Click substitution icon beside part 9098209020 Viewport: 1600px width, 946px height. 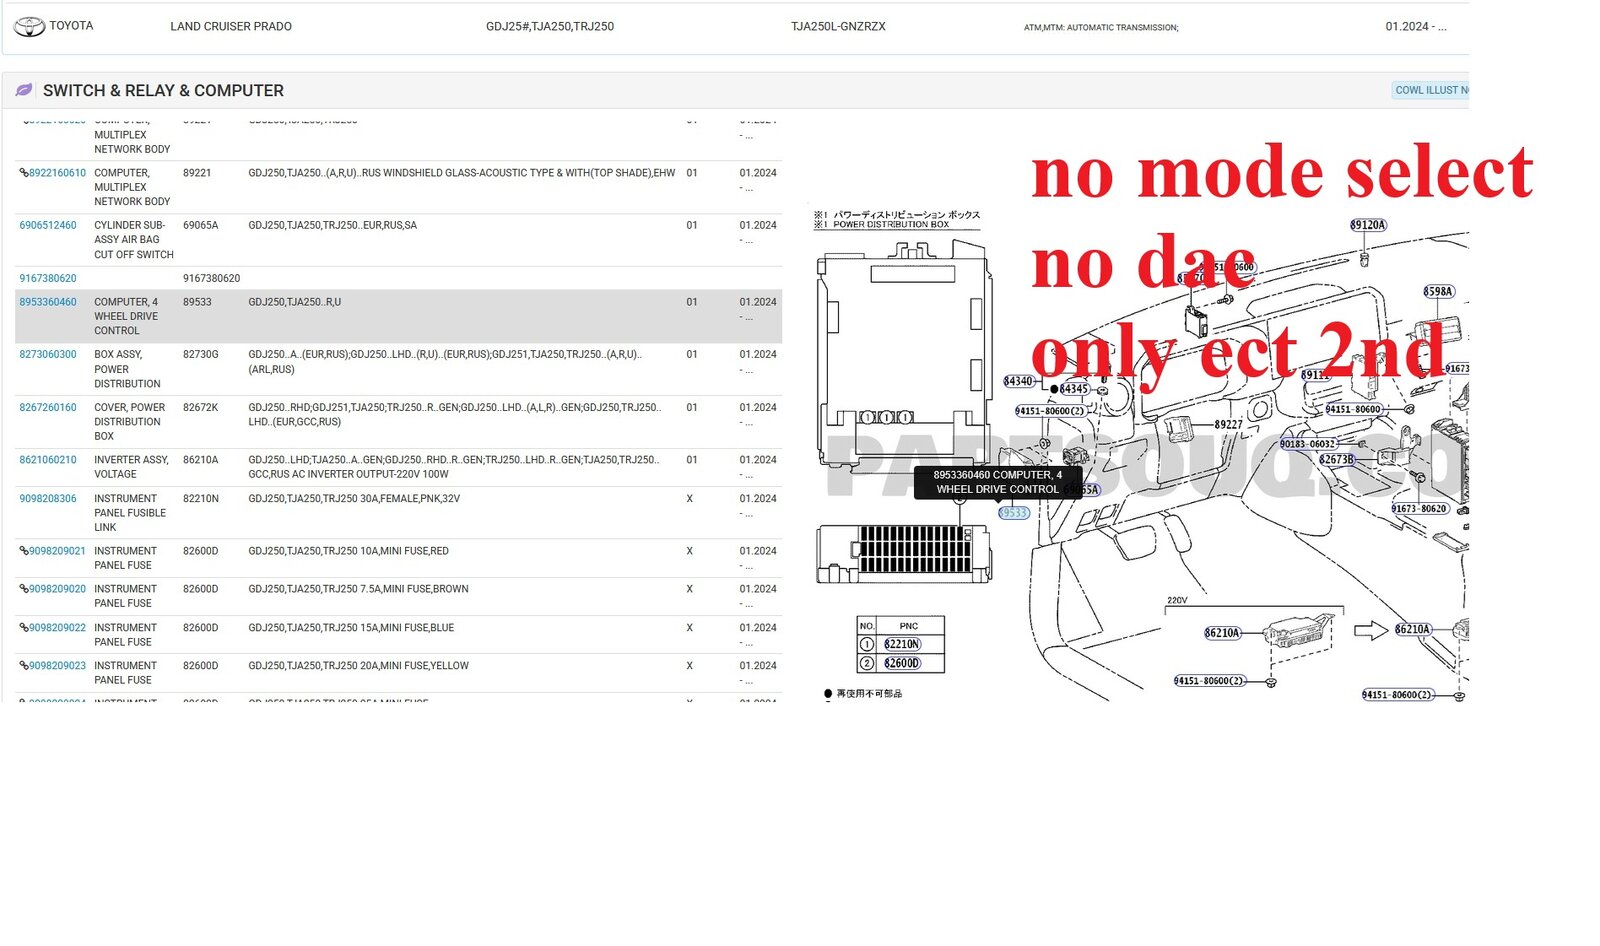point(23,589)
